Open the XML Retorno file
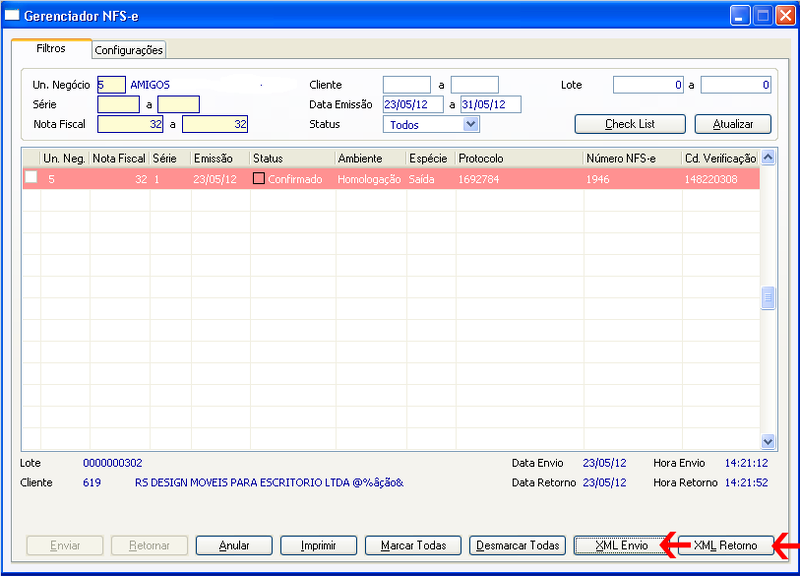Image resolution: width=800 pixels, height=576 pixels. [x=726, y=545]
